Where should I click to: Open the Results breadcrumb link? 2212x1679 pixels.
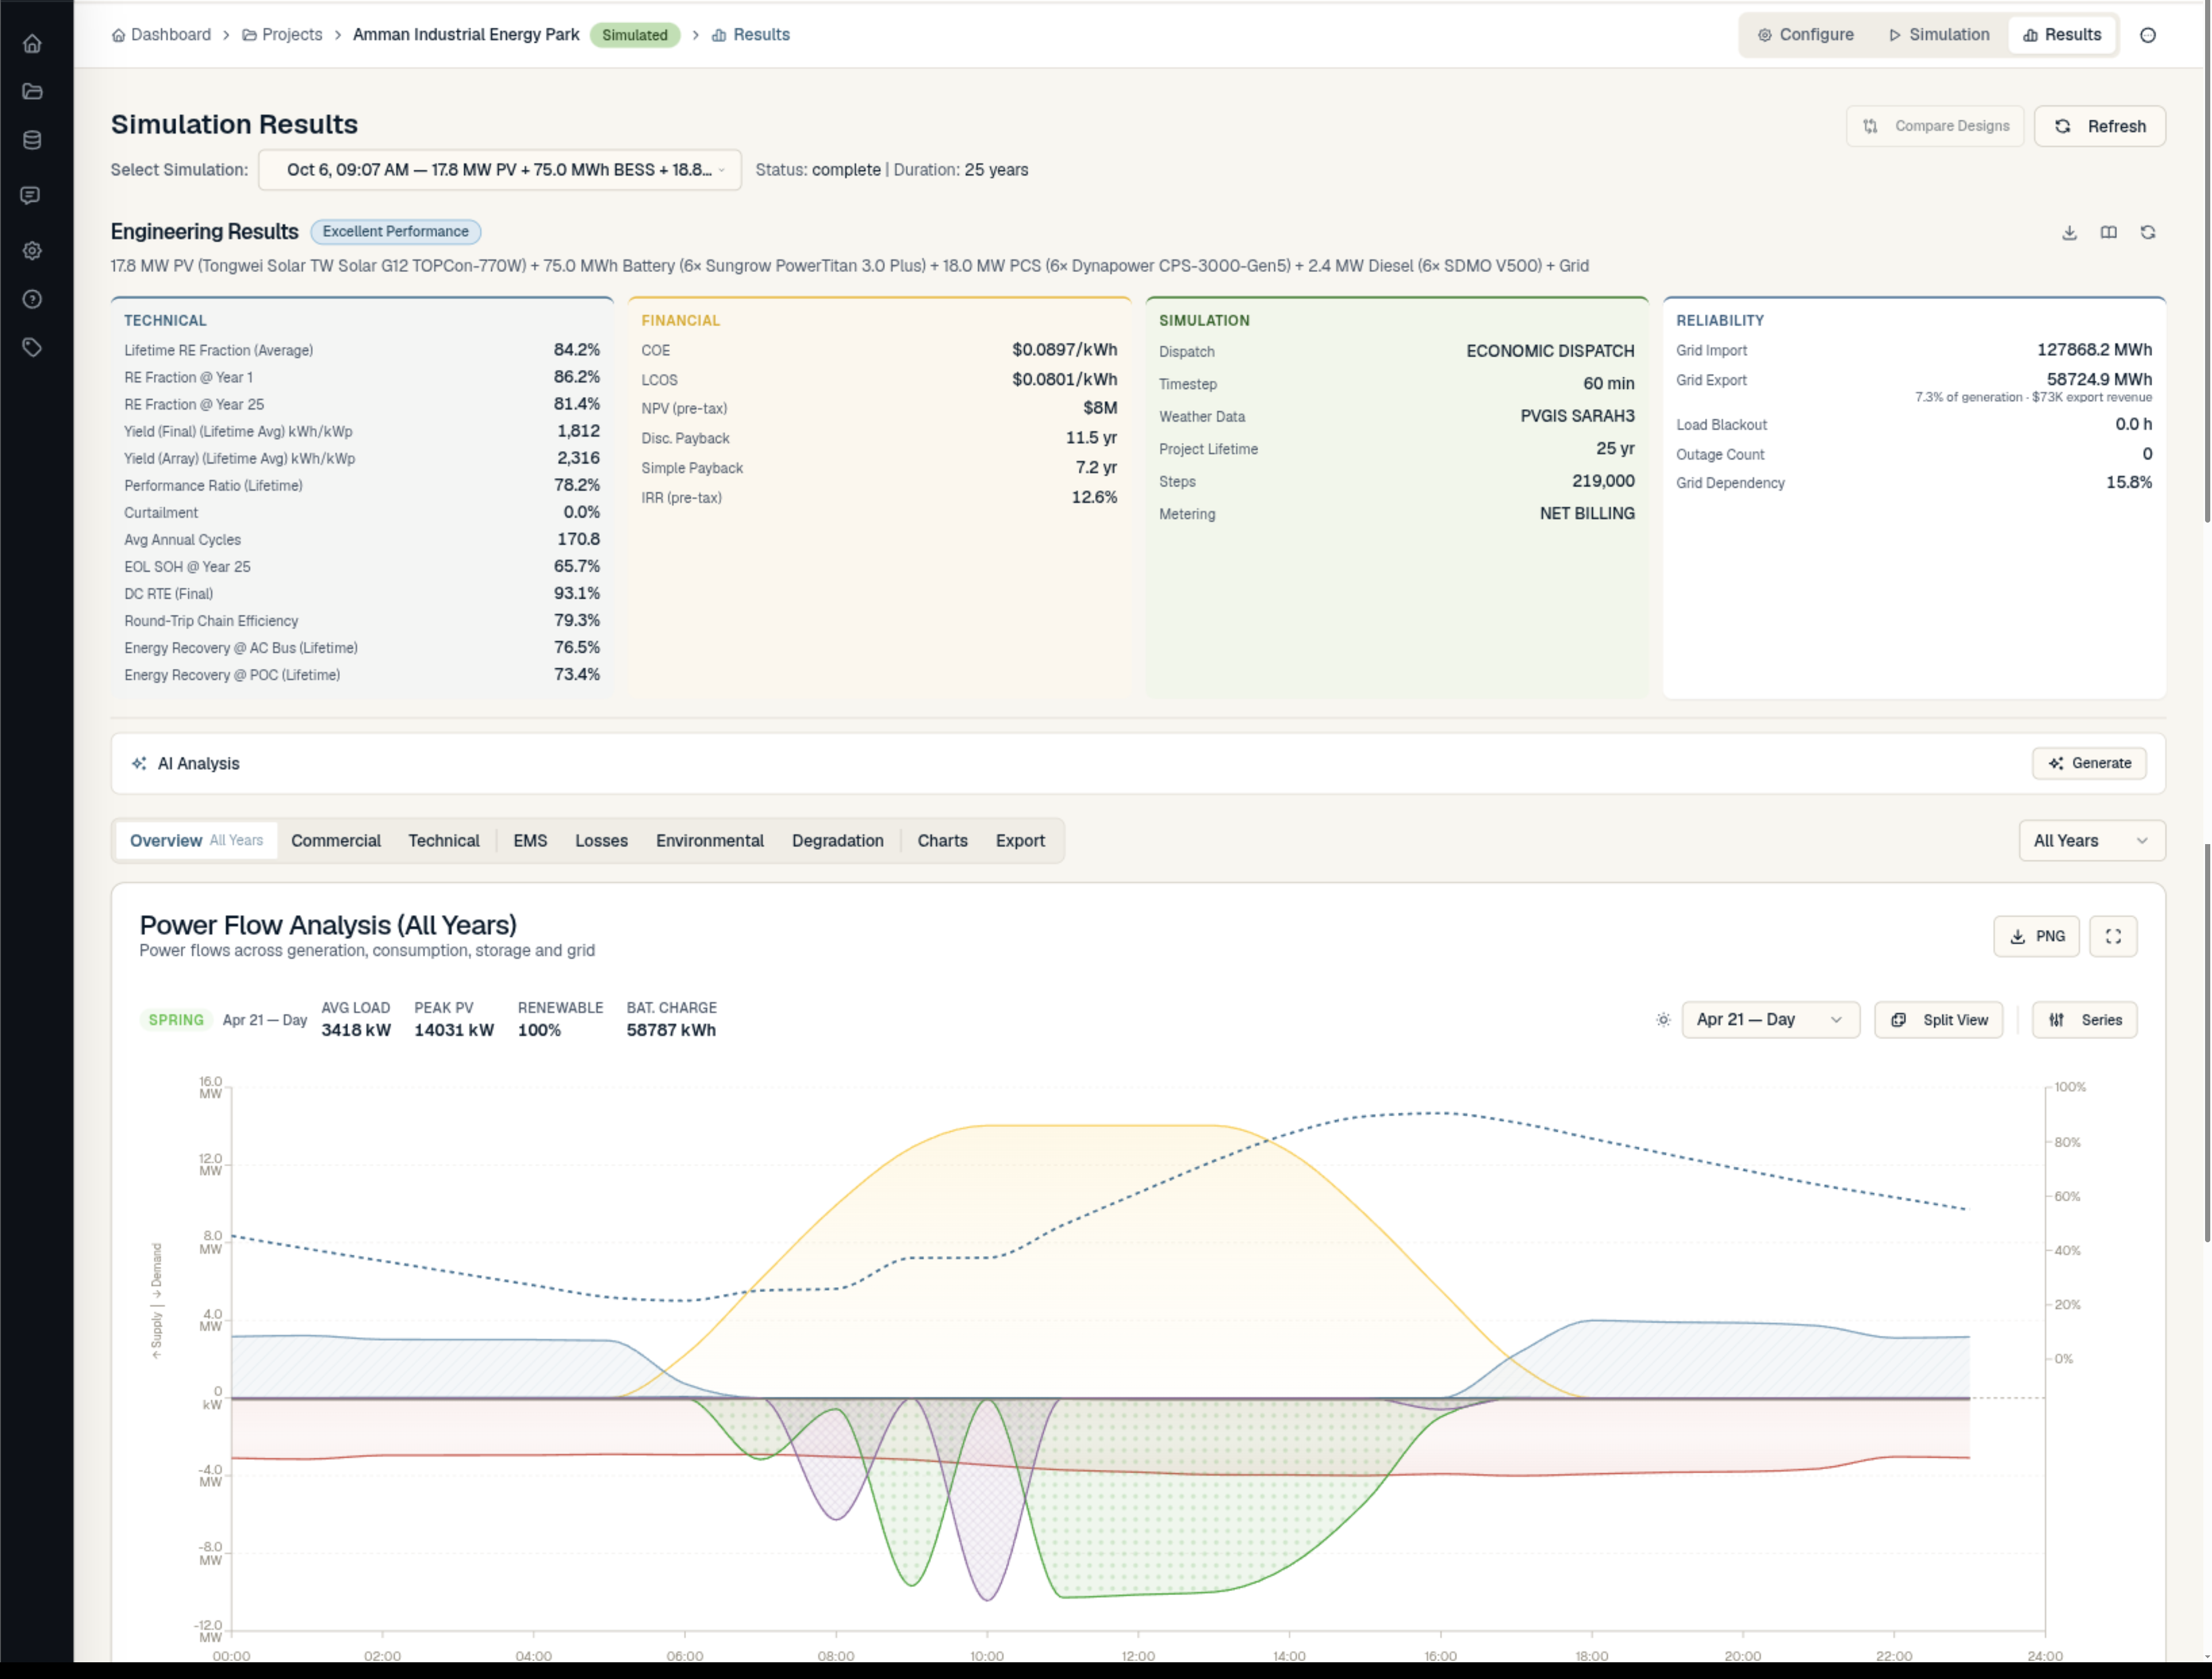[751, 35]
